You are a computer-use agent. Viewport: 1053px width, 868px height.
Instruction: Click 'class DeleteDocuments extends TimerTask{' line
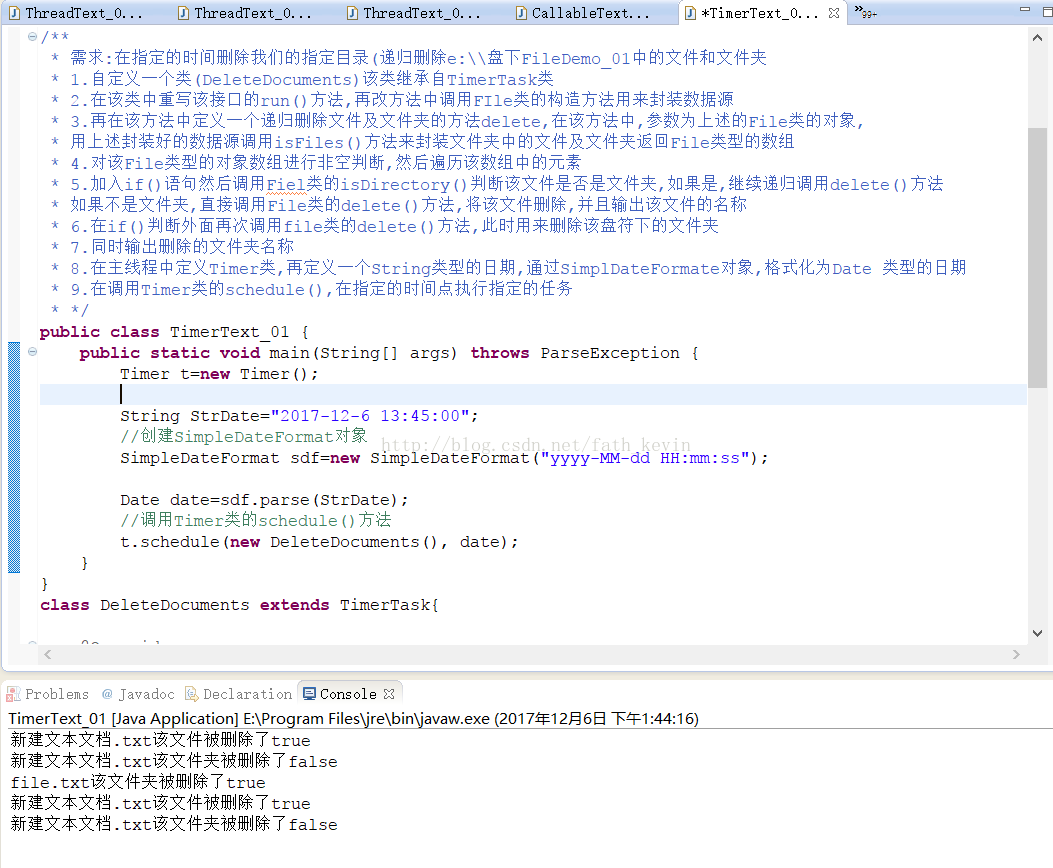(x=239, y=605)
